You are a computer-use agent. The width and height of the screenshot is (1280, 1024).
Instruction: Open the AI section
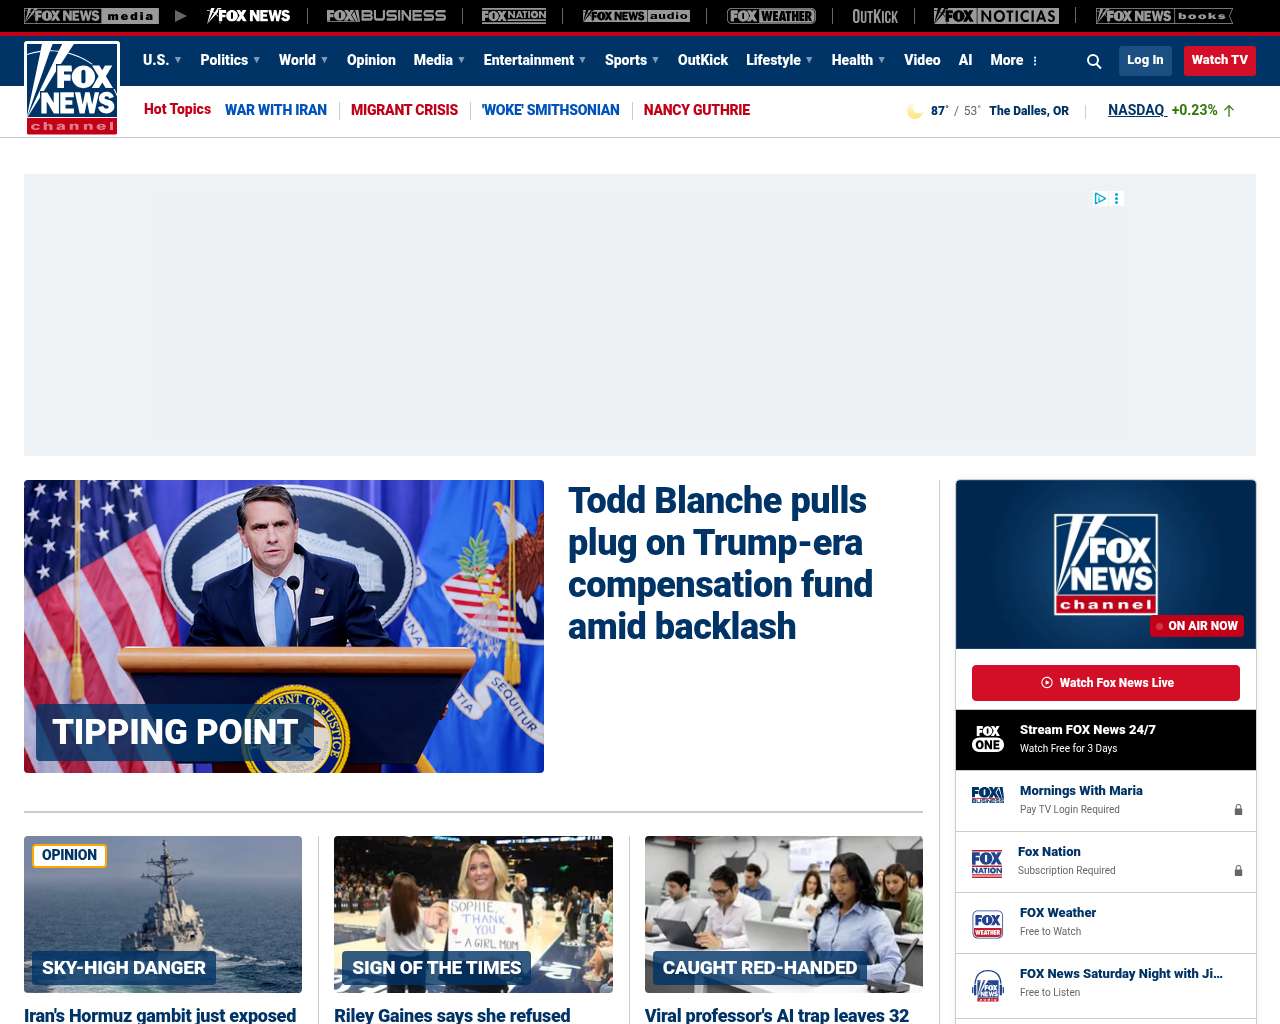(965, 60)
